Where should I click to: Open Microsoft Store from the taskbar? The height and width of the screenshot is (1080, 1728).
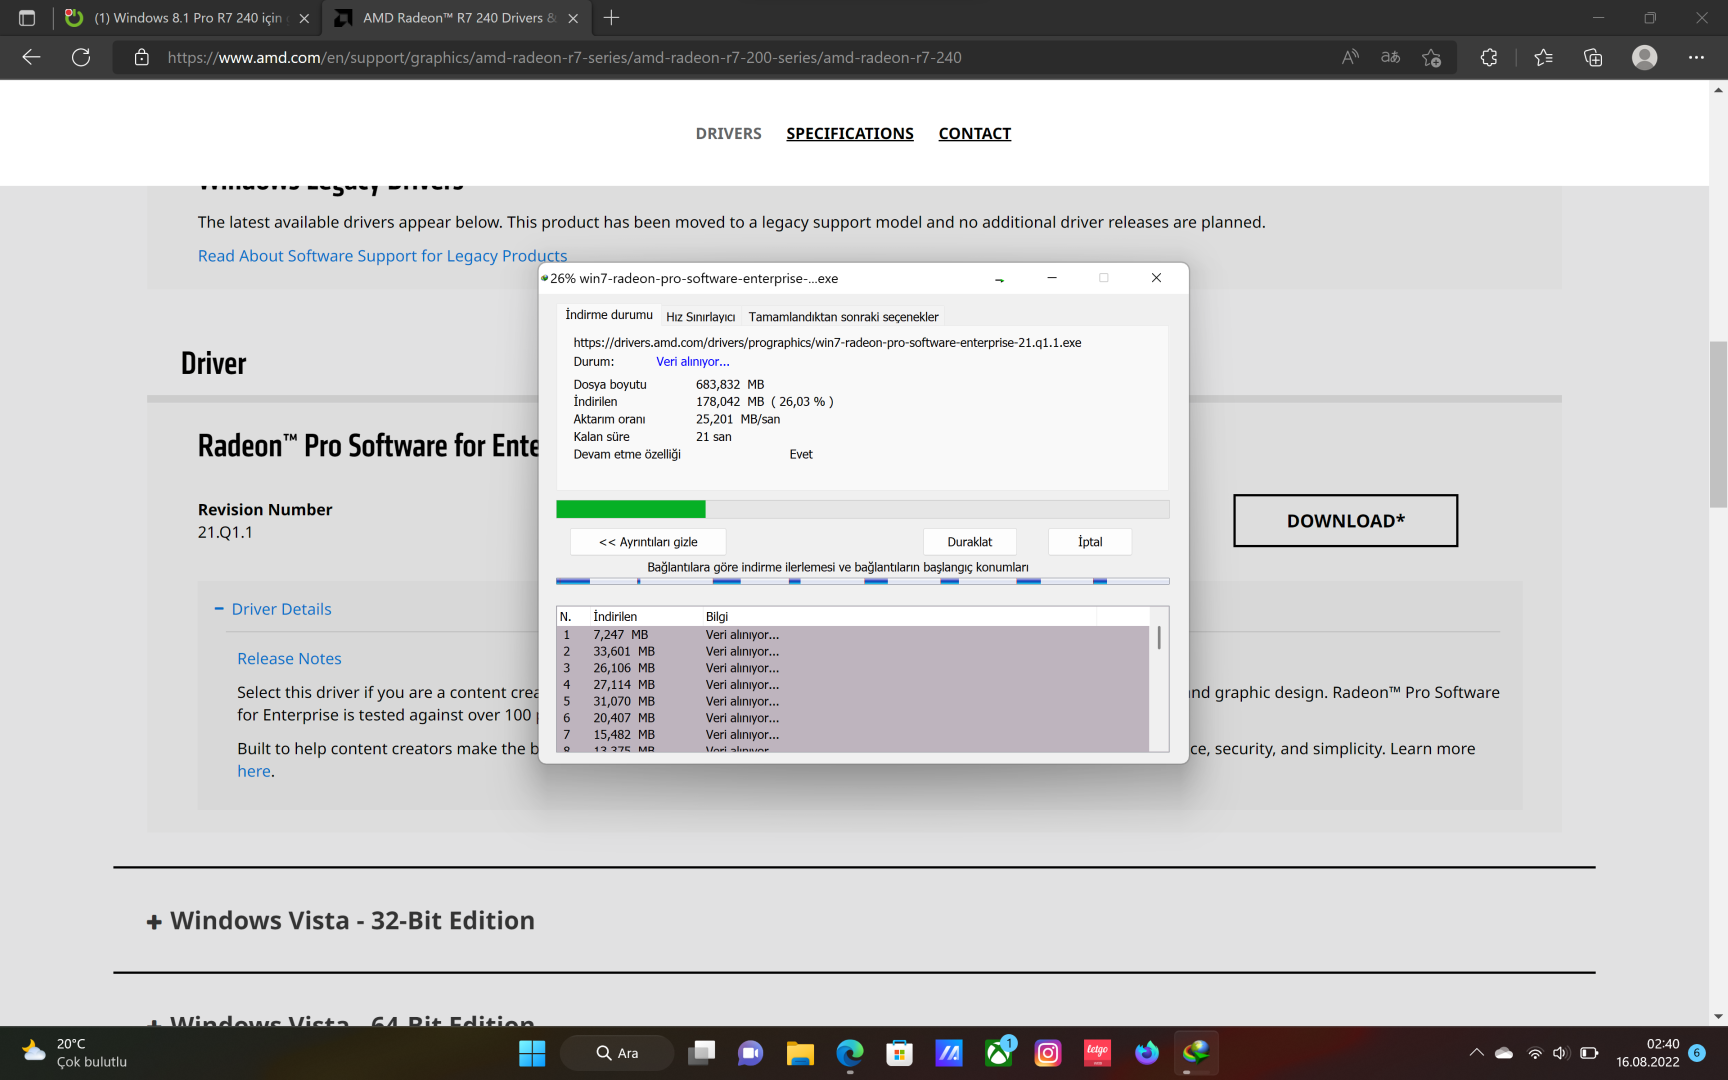tap(899, 1053)
